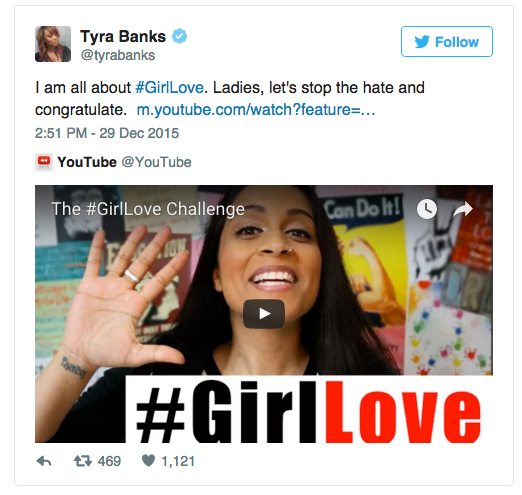
Task: Retweet using the retweet icon
Action: point(83,461)
